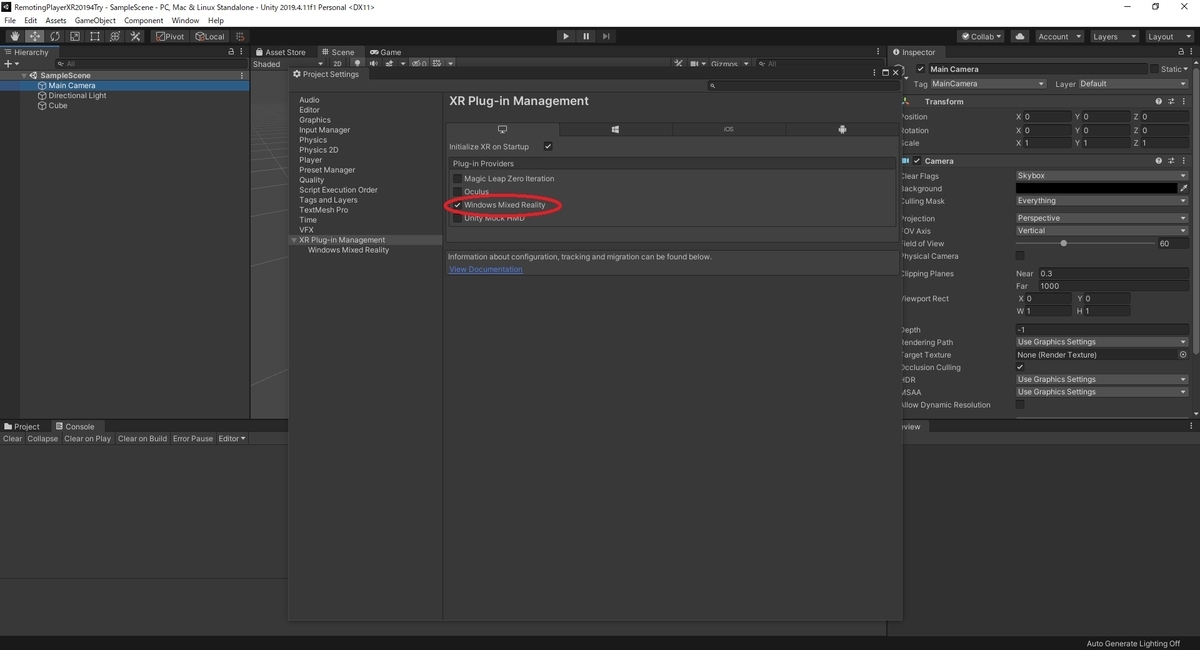This screenshot has height=650, width=1200.
Task: Enable Allow Dynamic Resolution checkbox
Action: point(1020,405)
